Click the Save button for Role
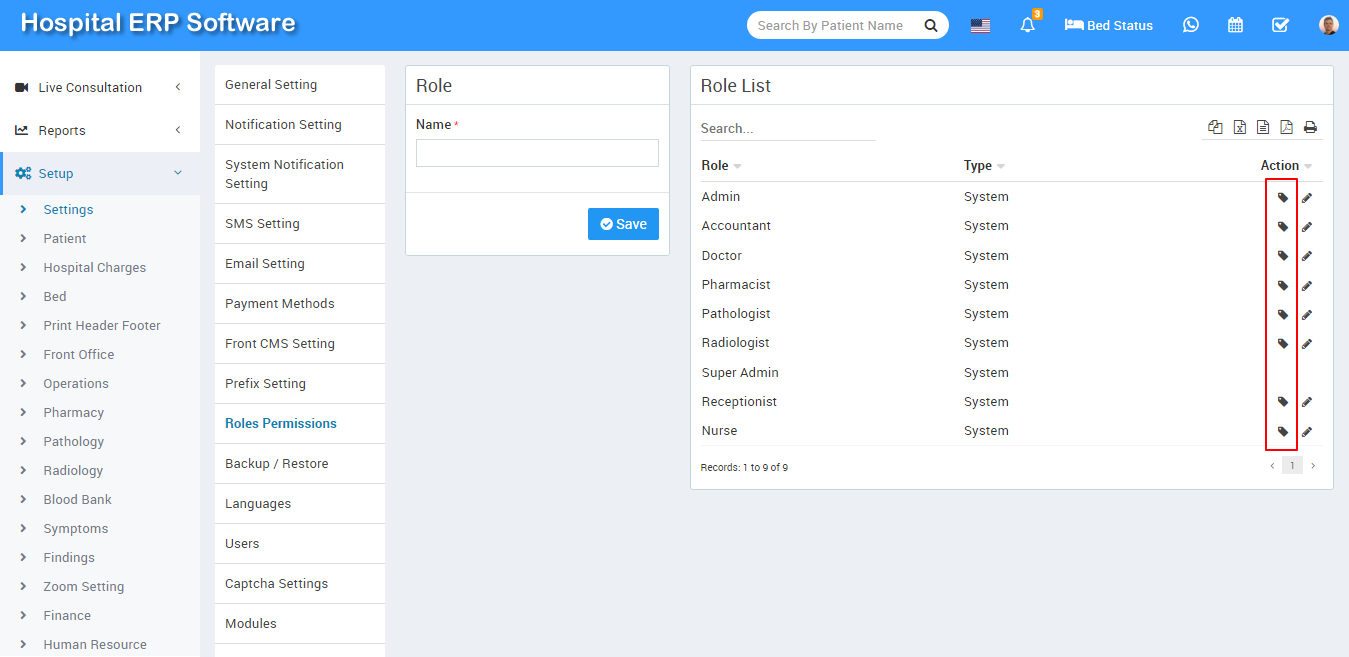The width and height of the screenshot is (1349, 657). pos(623,224)
